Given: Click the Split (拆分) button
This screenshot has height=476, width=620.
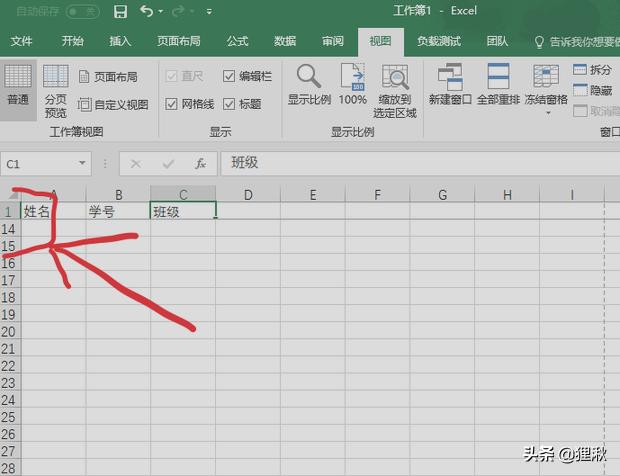Looking at the screenshot, I should pos(592,70).
